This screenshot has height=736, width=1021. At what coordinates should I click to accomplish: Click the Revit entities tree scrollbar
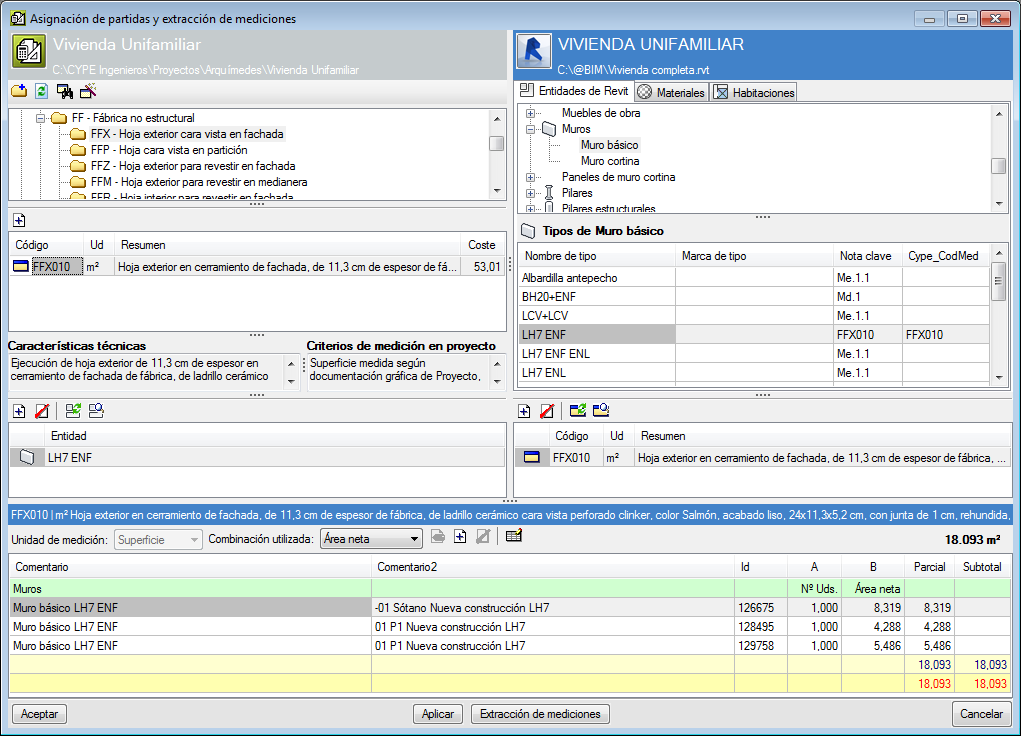coord(999,159)
